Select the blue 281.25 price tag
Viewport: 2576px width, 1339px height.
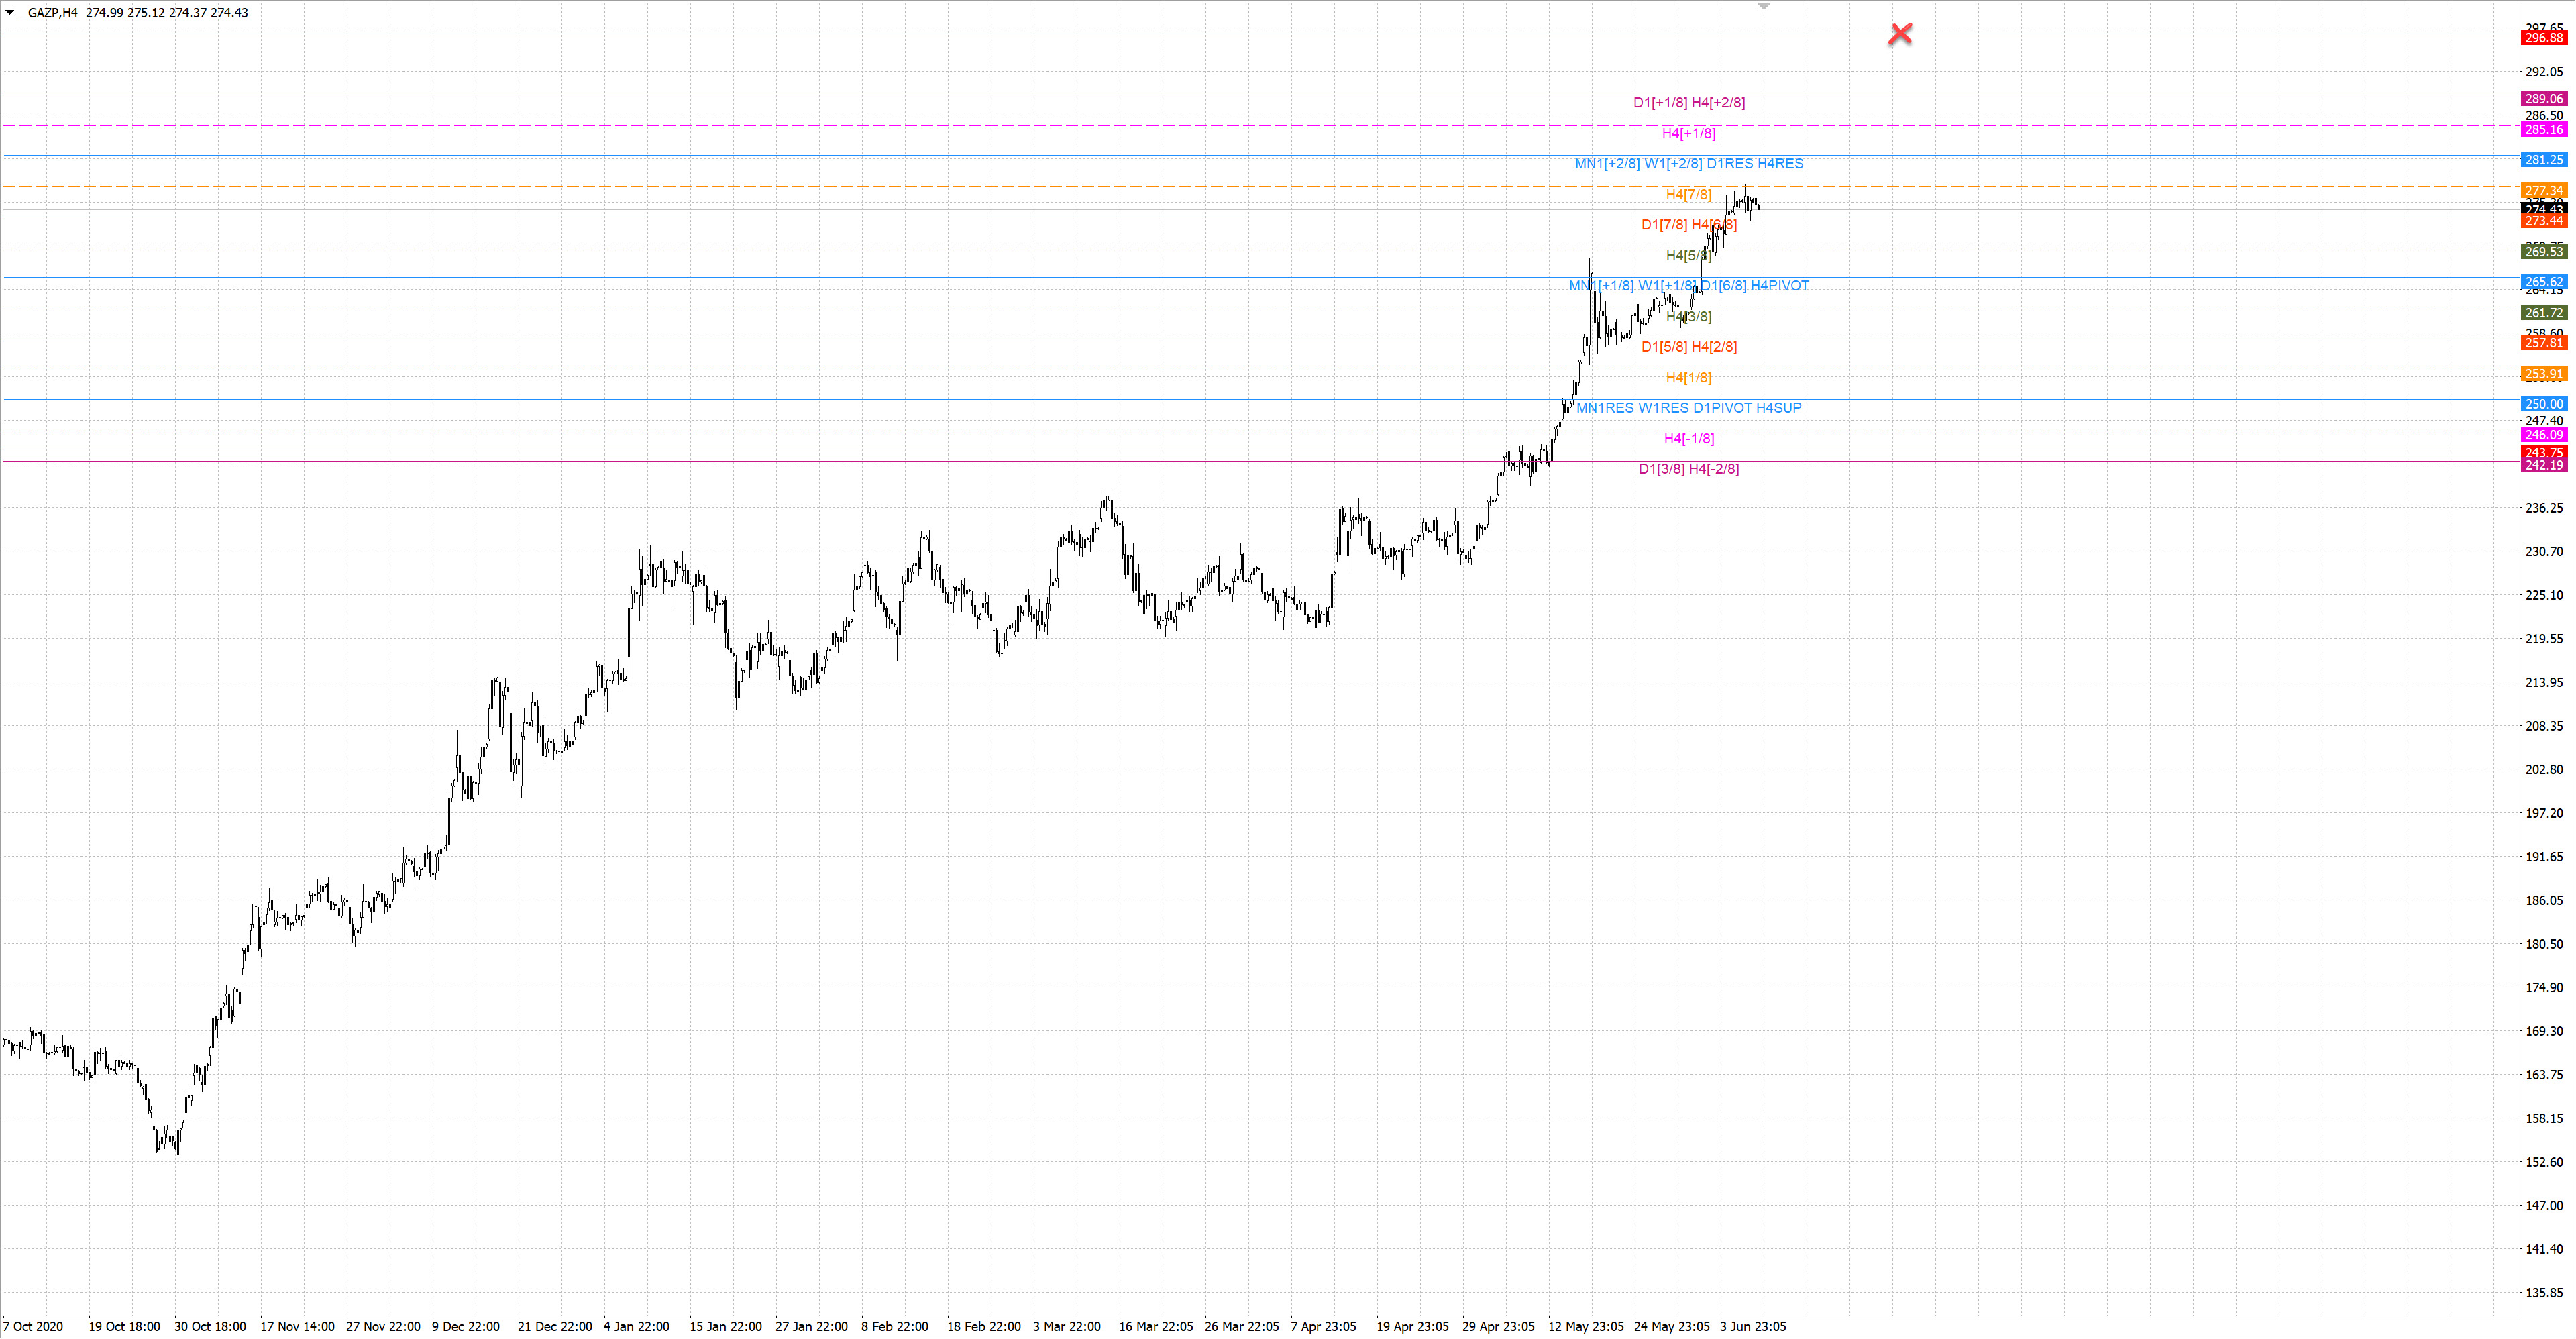click(x=2543, y=160)
